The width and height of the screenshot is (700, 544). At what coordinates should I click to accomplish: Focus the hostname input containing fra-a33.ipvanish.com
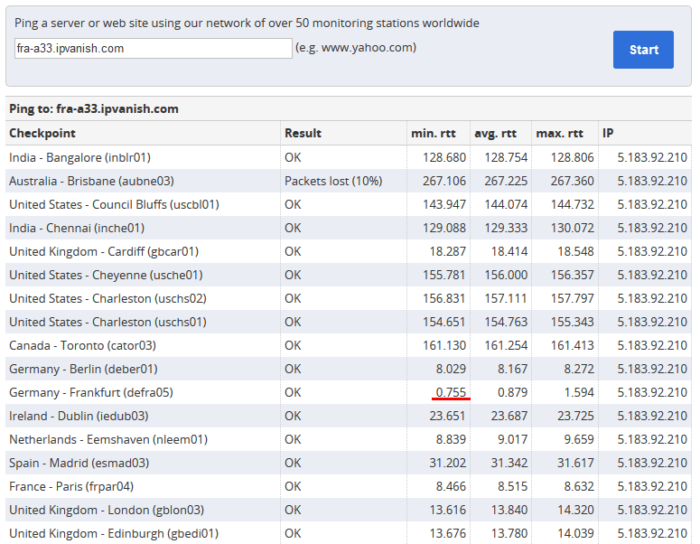tap(153, 48)
